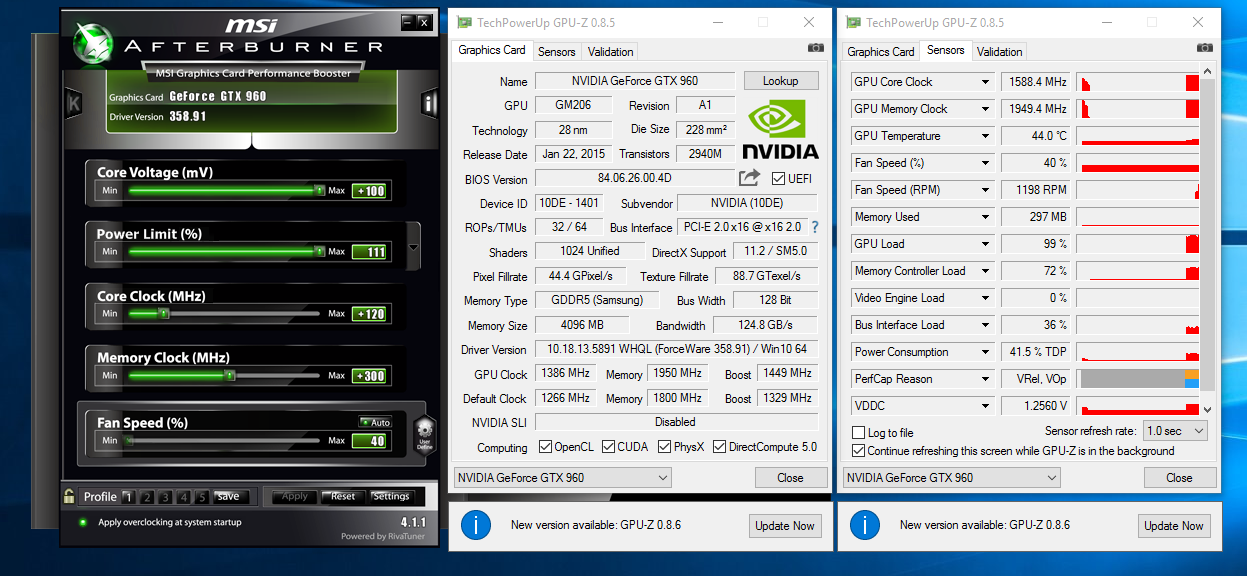
Task: Toggle Apply overclocking at system startup LED
Action: tap(84, 522)
